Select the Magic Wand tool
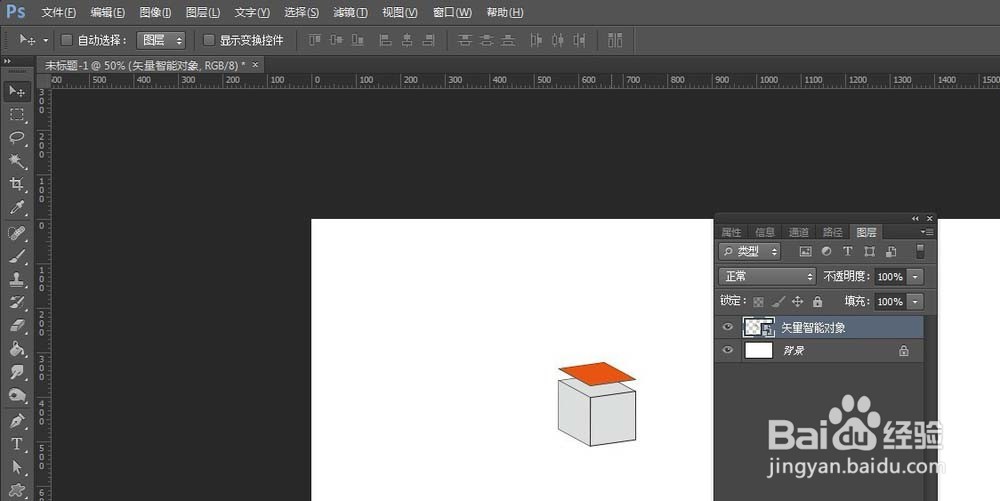This screenshot has height=501, width=1000. click(x=17, y=161)
